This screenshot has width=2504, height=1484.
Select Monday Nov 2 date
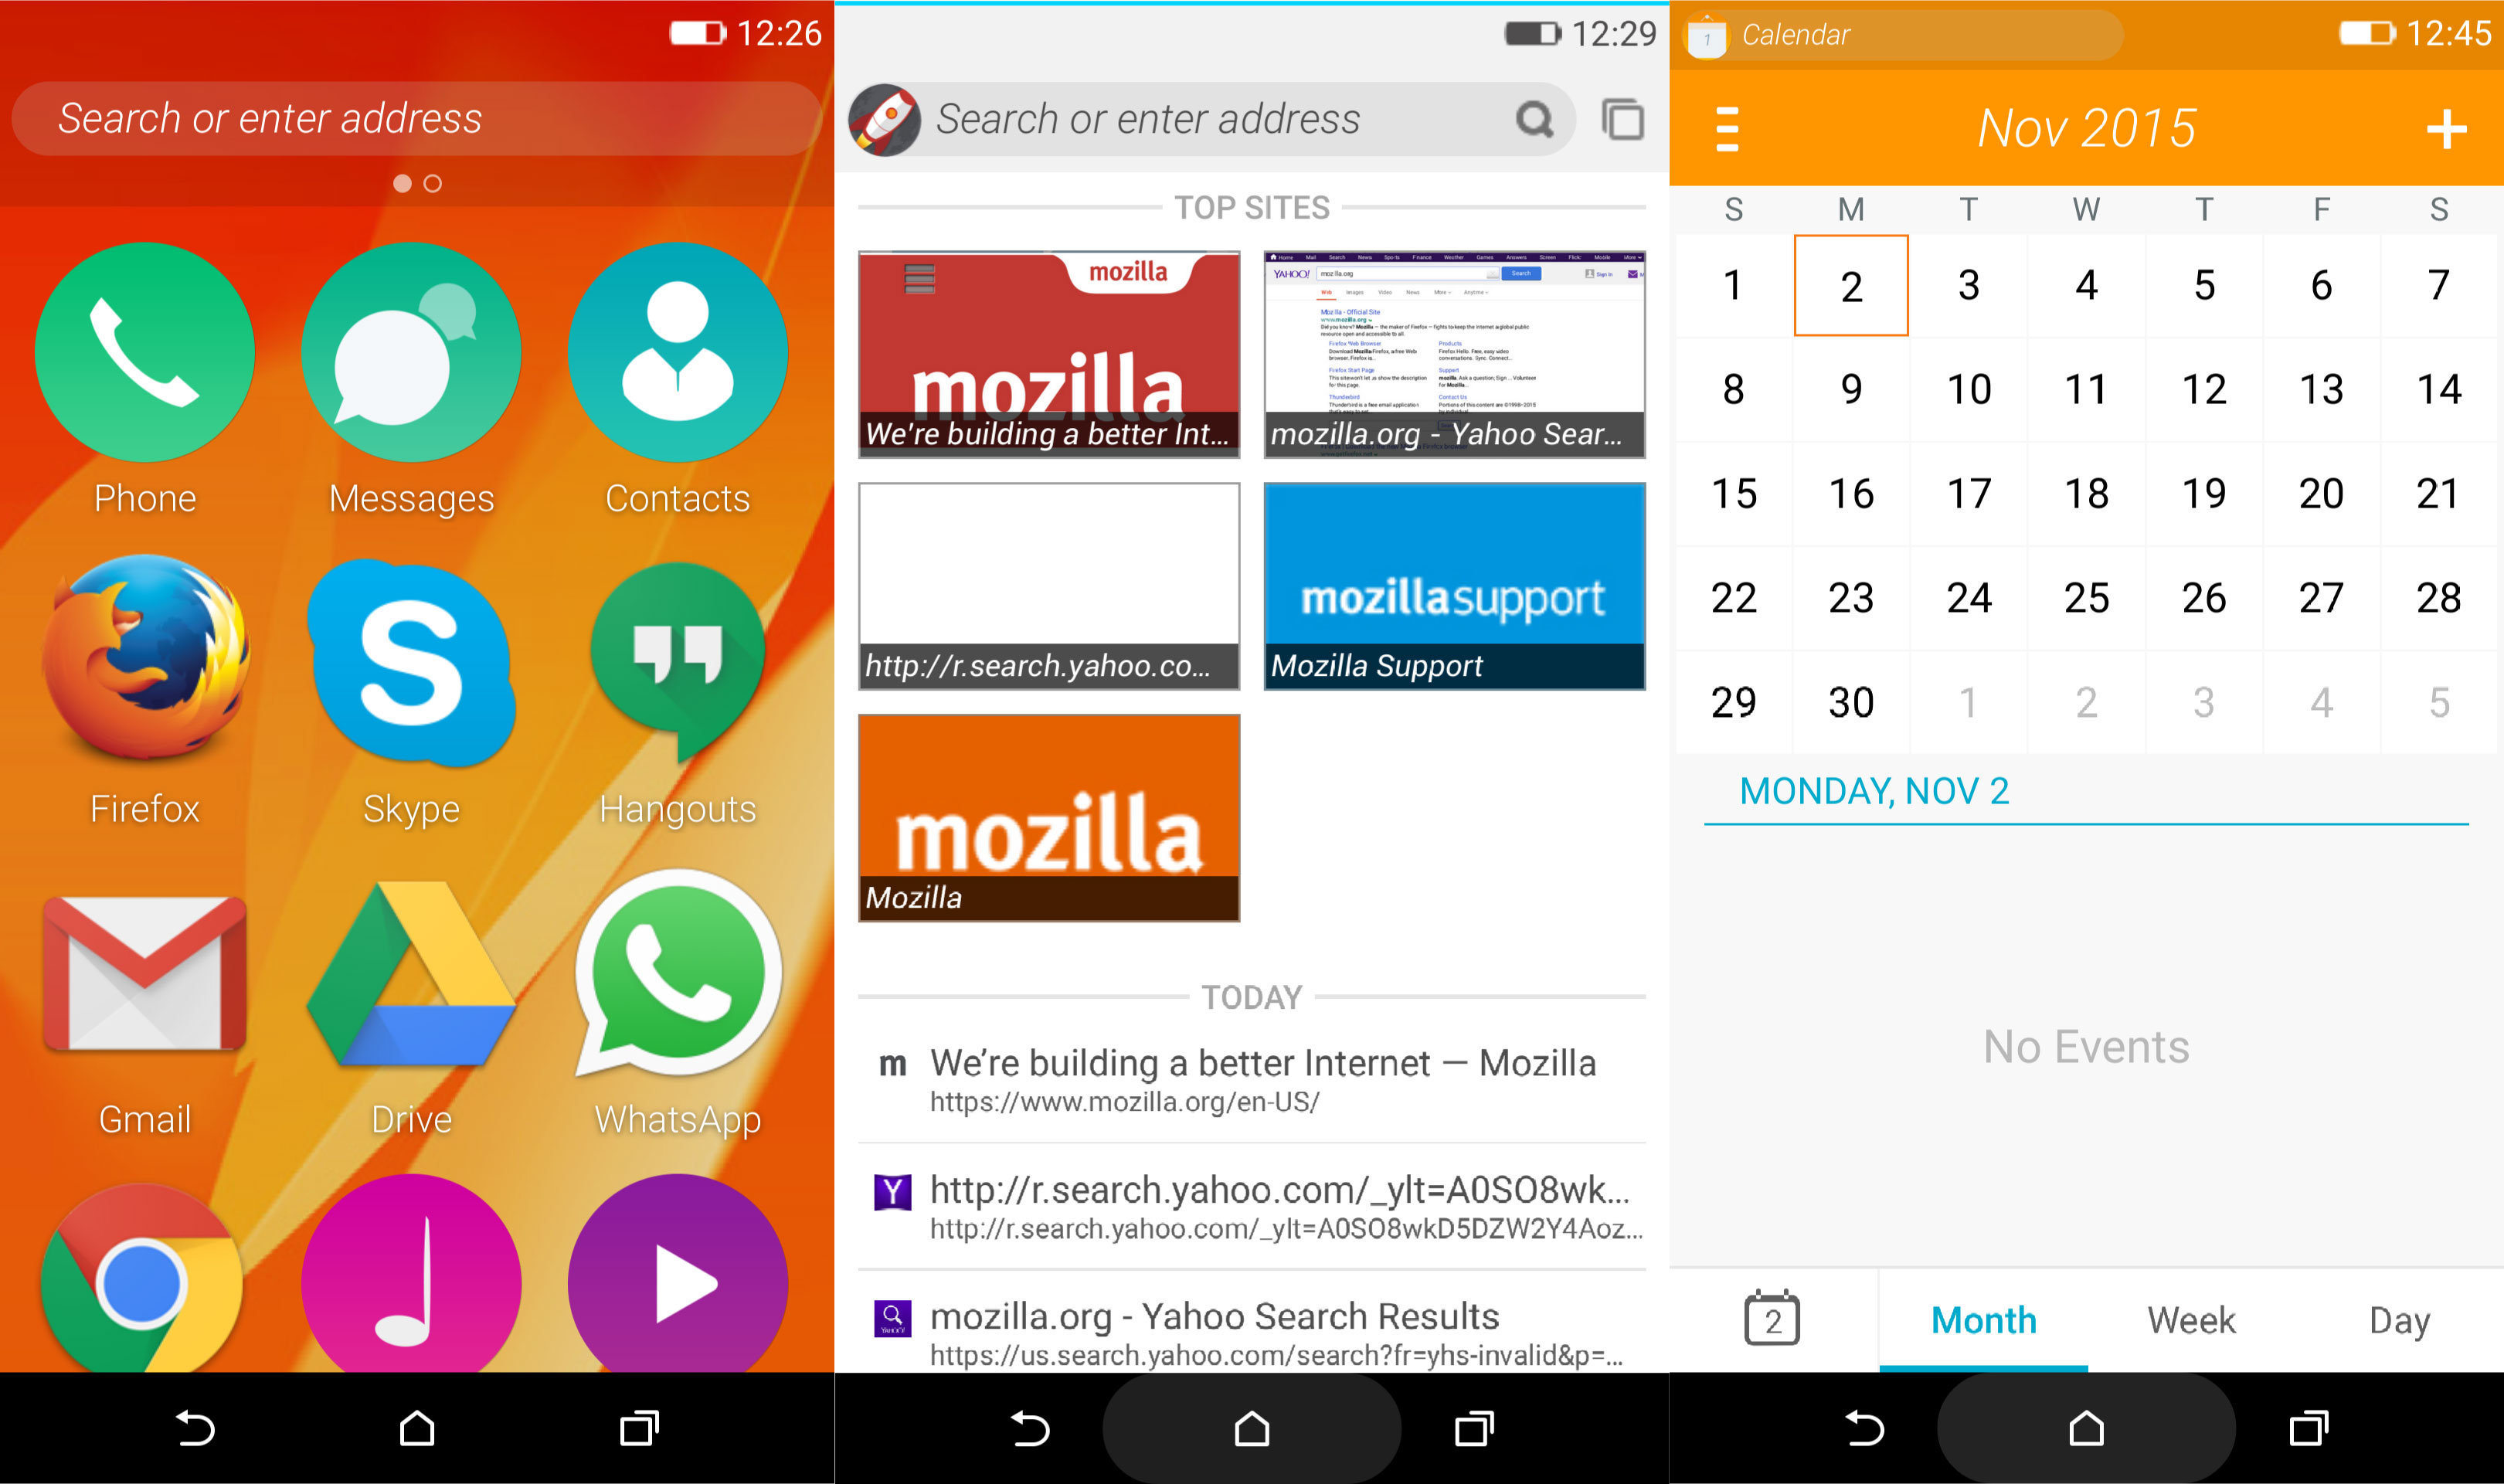tap(1850, 284)
